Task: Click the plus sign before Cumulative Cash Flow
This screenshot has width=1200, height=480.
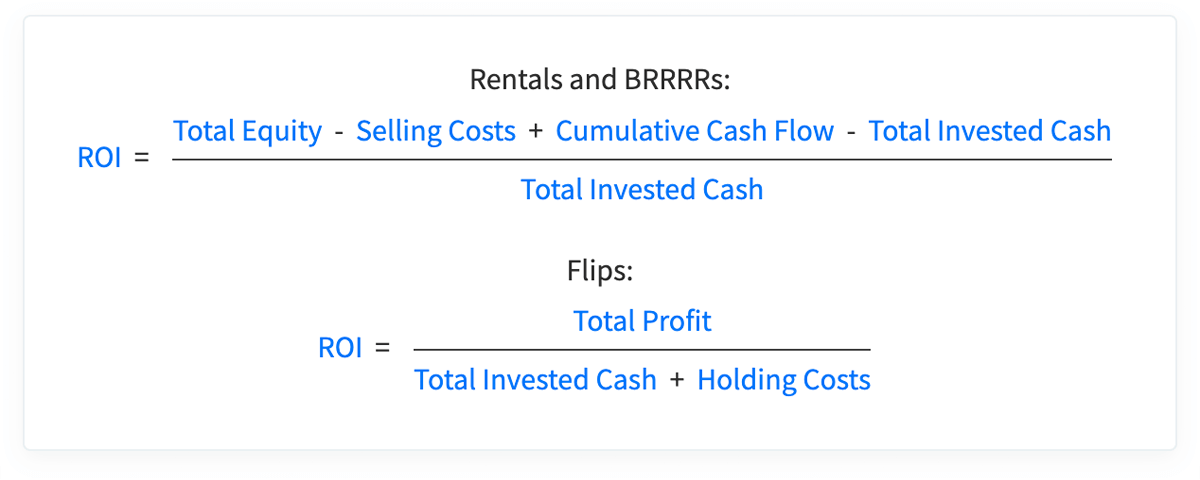Action: pos(536,131)
